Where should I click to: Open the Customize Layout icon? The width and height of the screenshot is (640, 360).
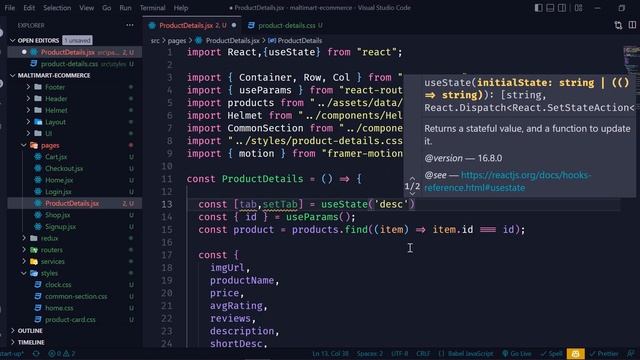tap(578, 8)
